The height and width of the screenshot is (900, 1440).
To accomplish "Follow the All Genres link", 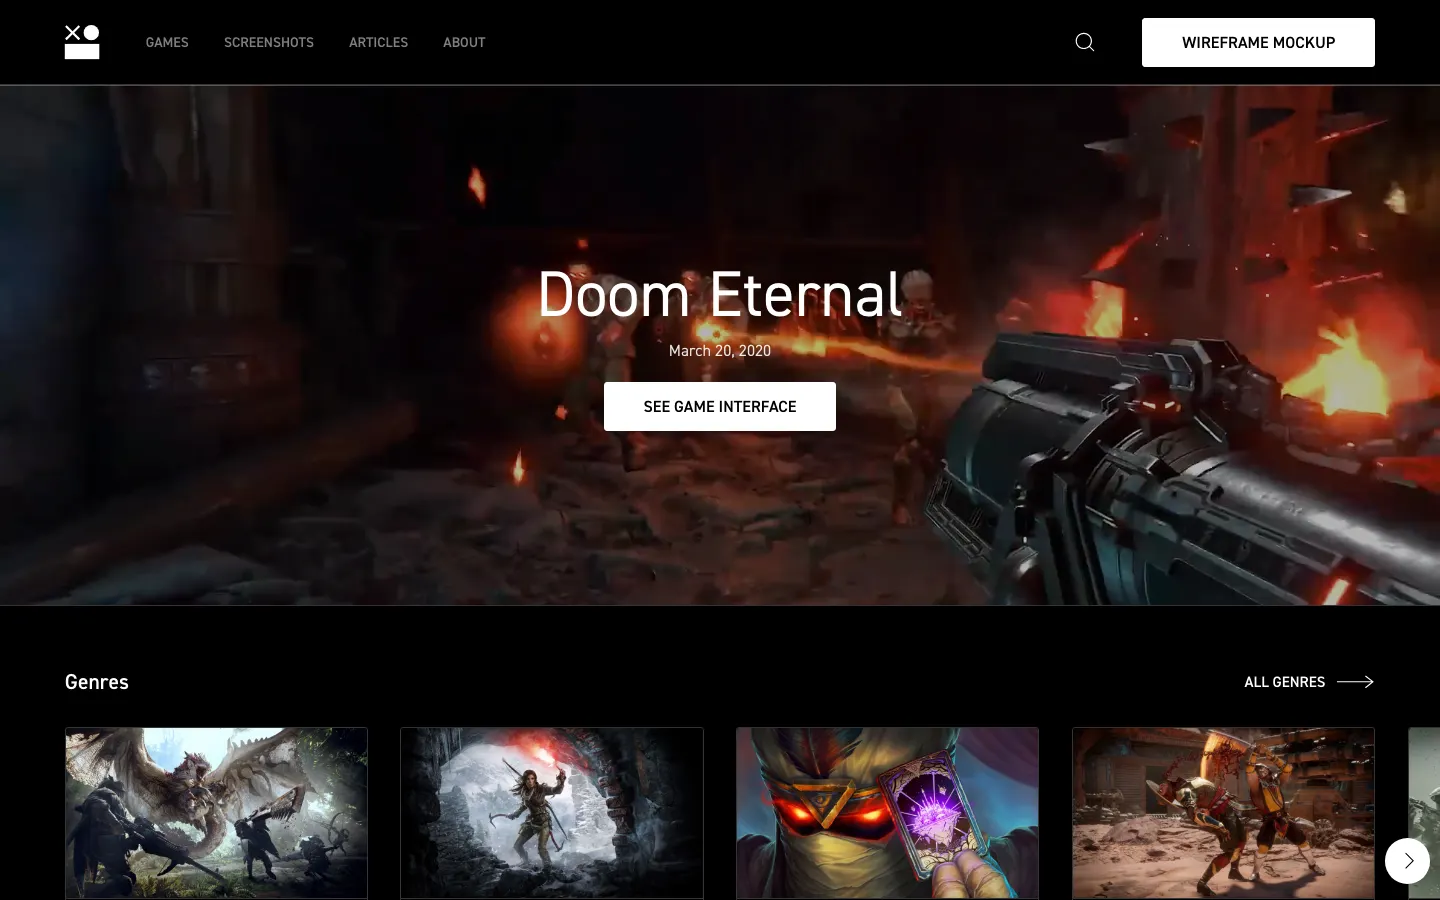I will click(1309, 682).
